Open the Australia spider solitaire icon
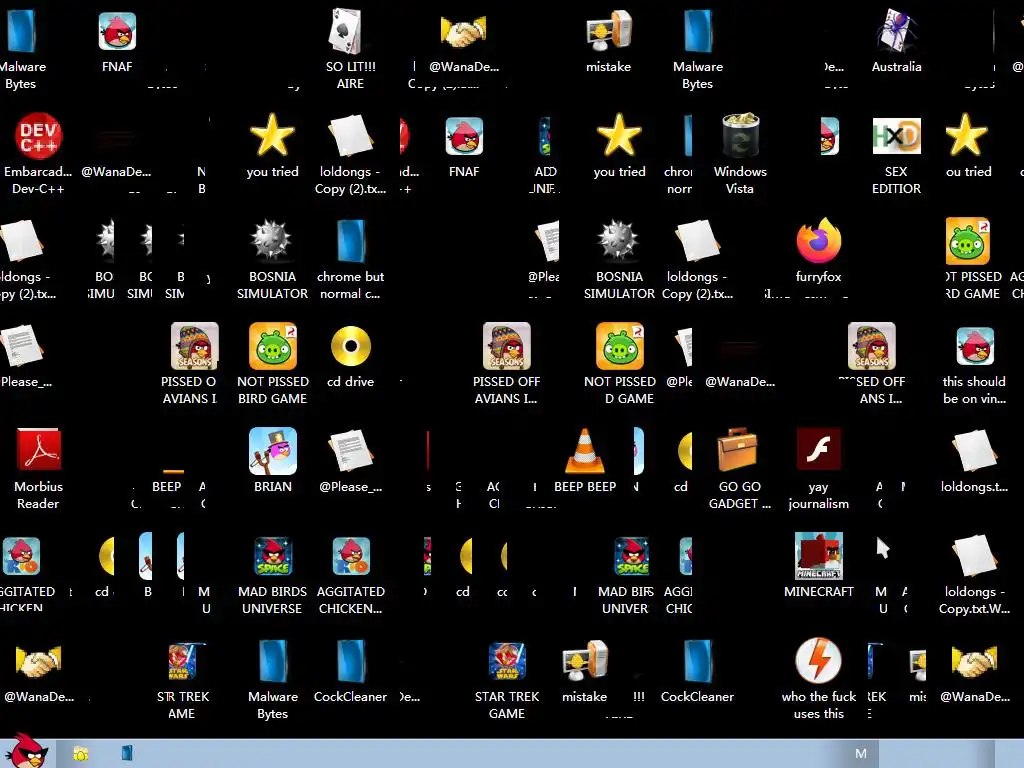1024x768 pixels. [897, 30]
